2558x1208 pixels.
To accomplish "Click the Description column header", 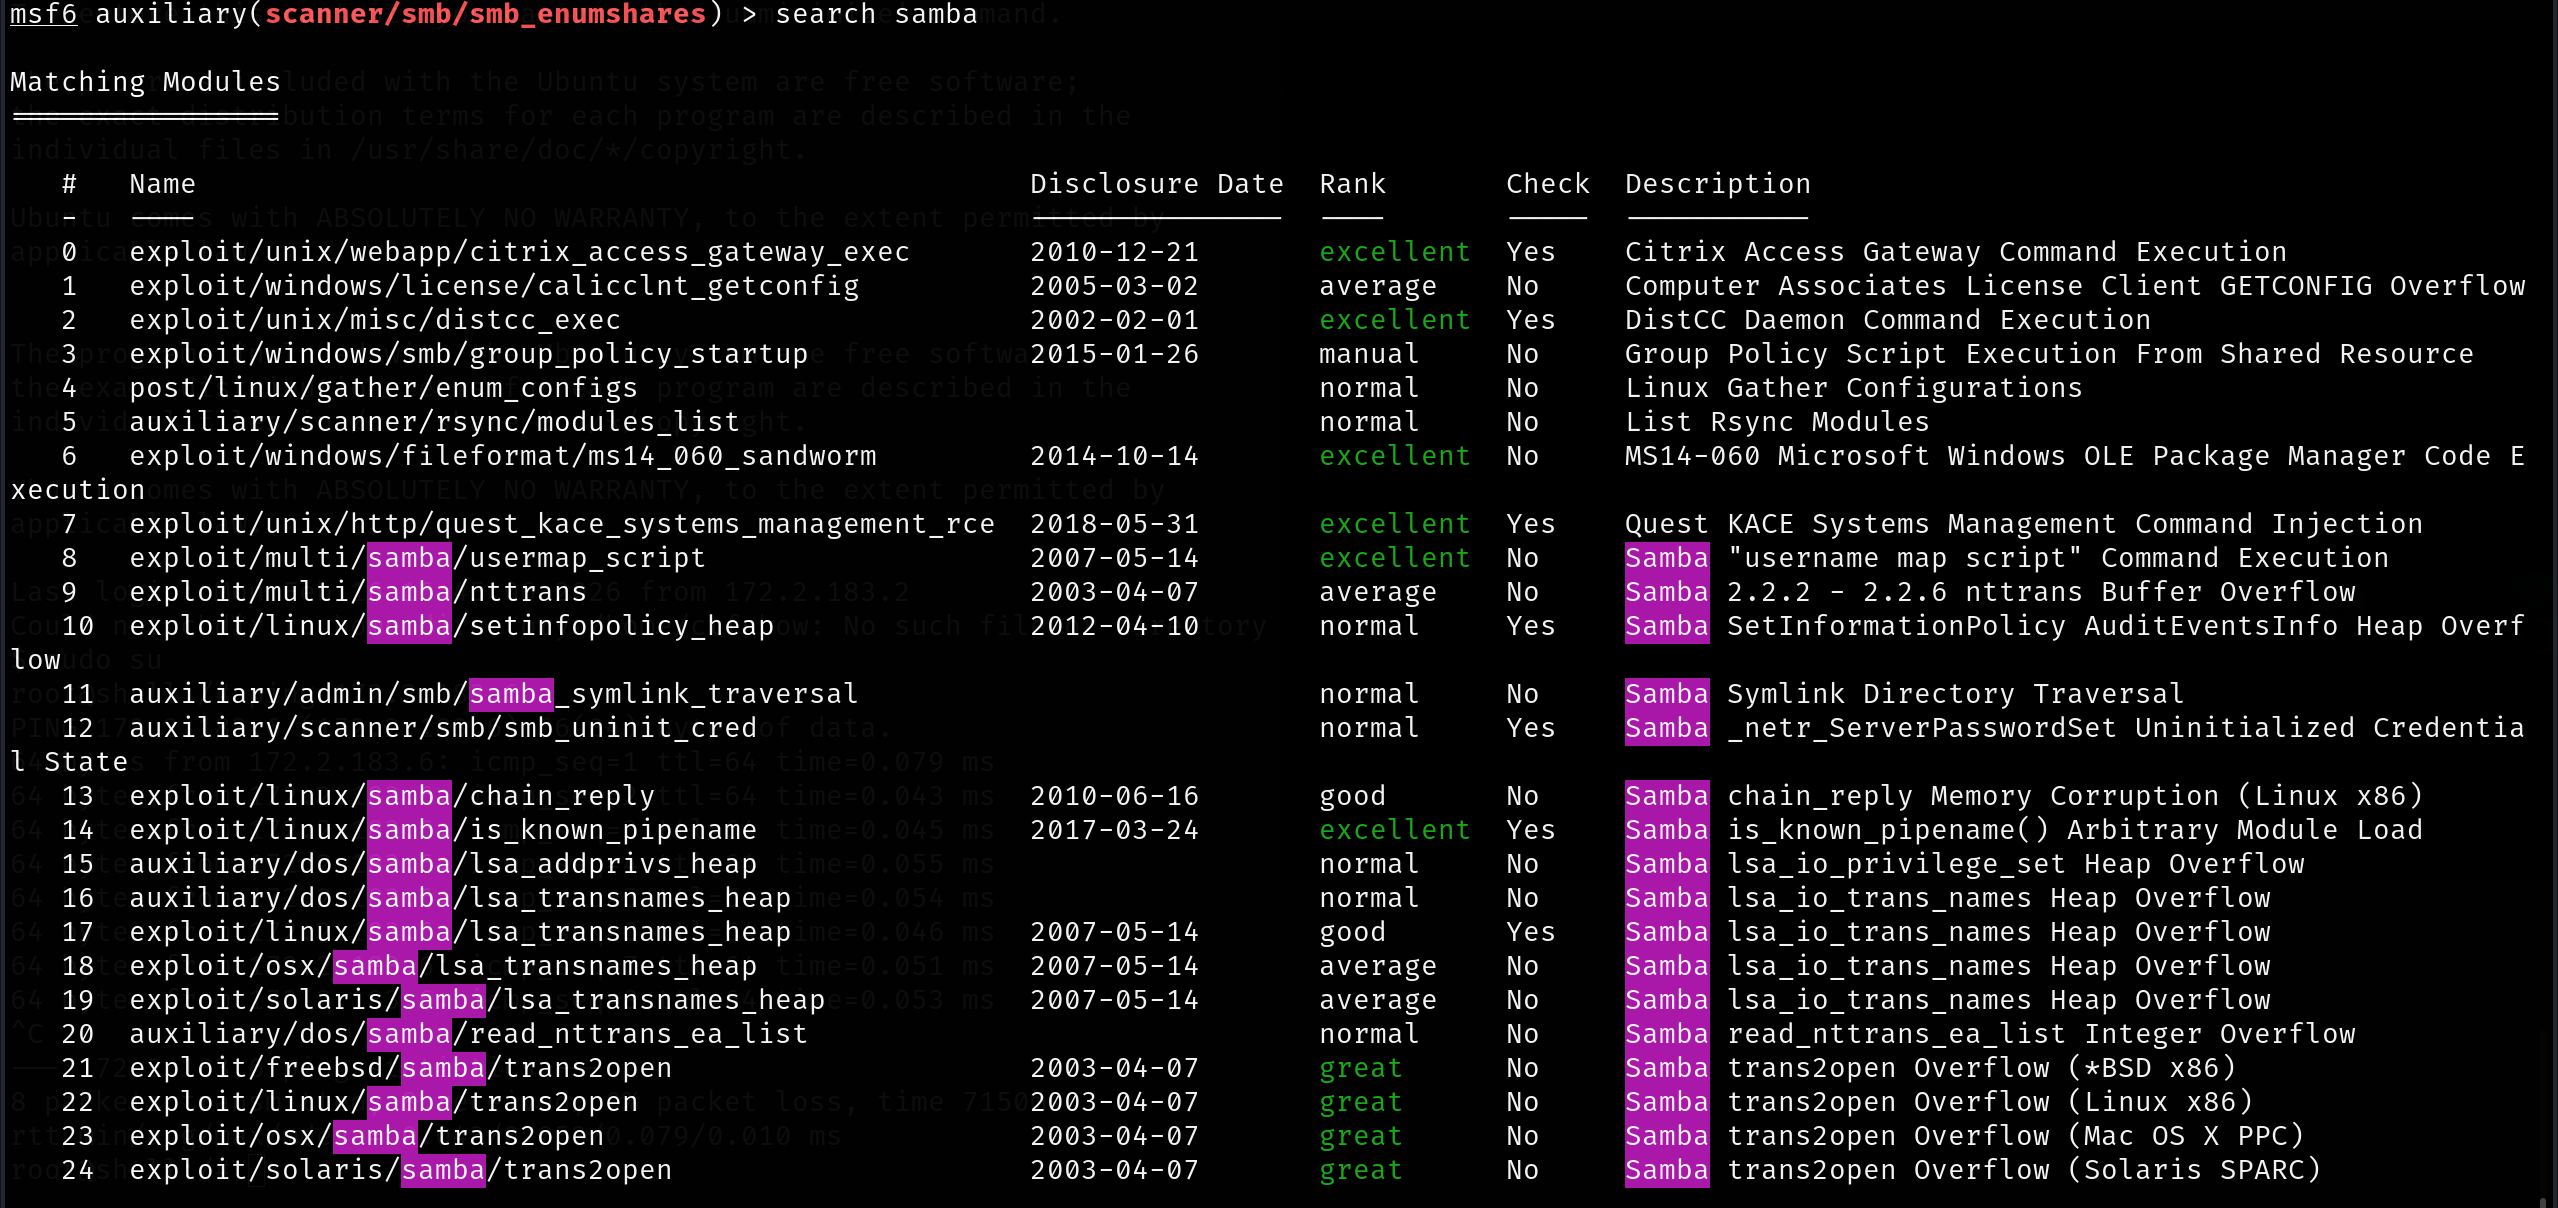I will pyautogui.click(x=1717, y=184).
